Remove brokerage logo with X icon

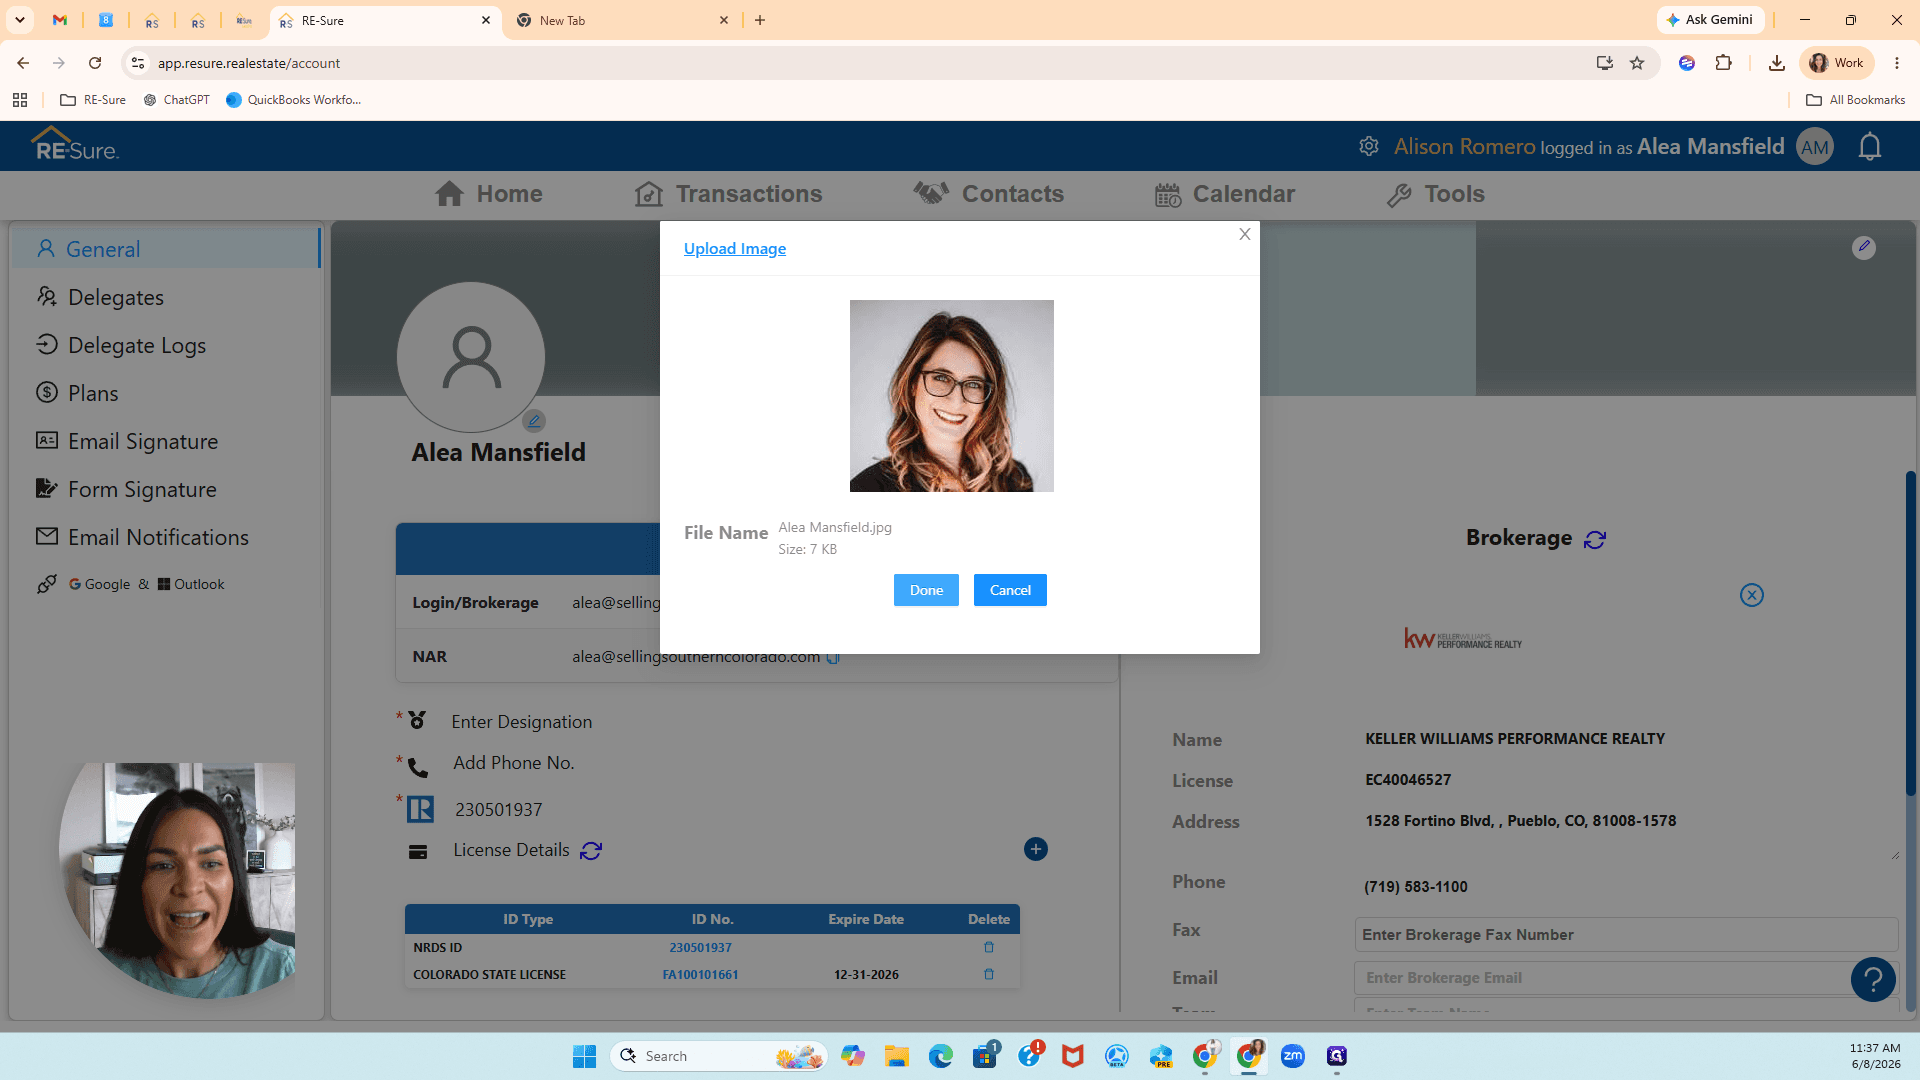1752,595
